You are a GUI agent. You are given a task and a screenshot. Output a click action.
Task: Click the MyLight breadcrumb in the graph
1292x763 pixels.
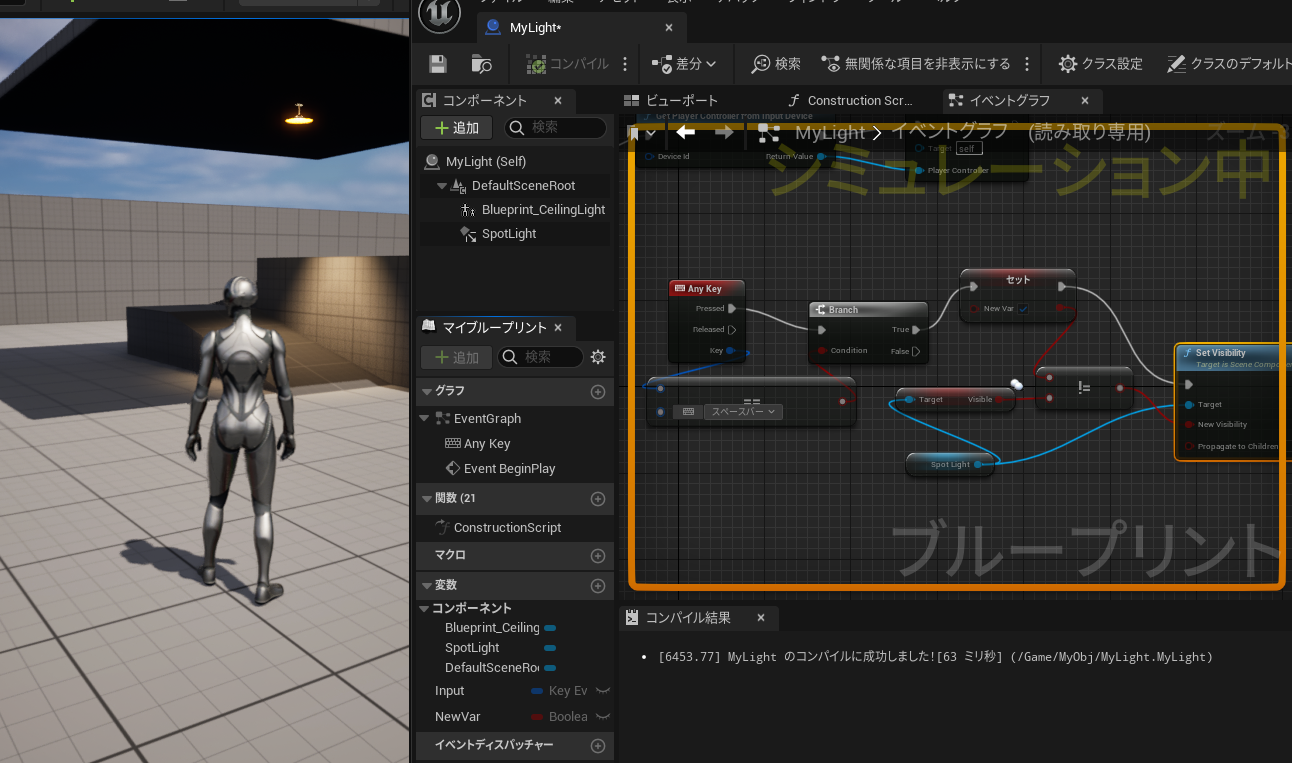coord(830,133)
